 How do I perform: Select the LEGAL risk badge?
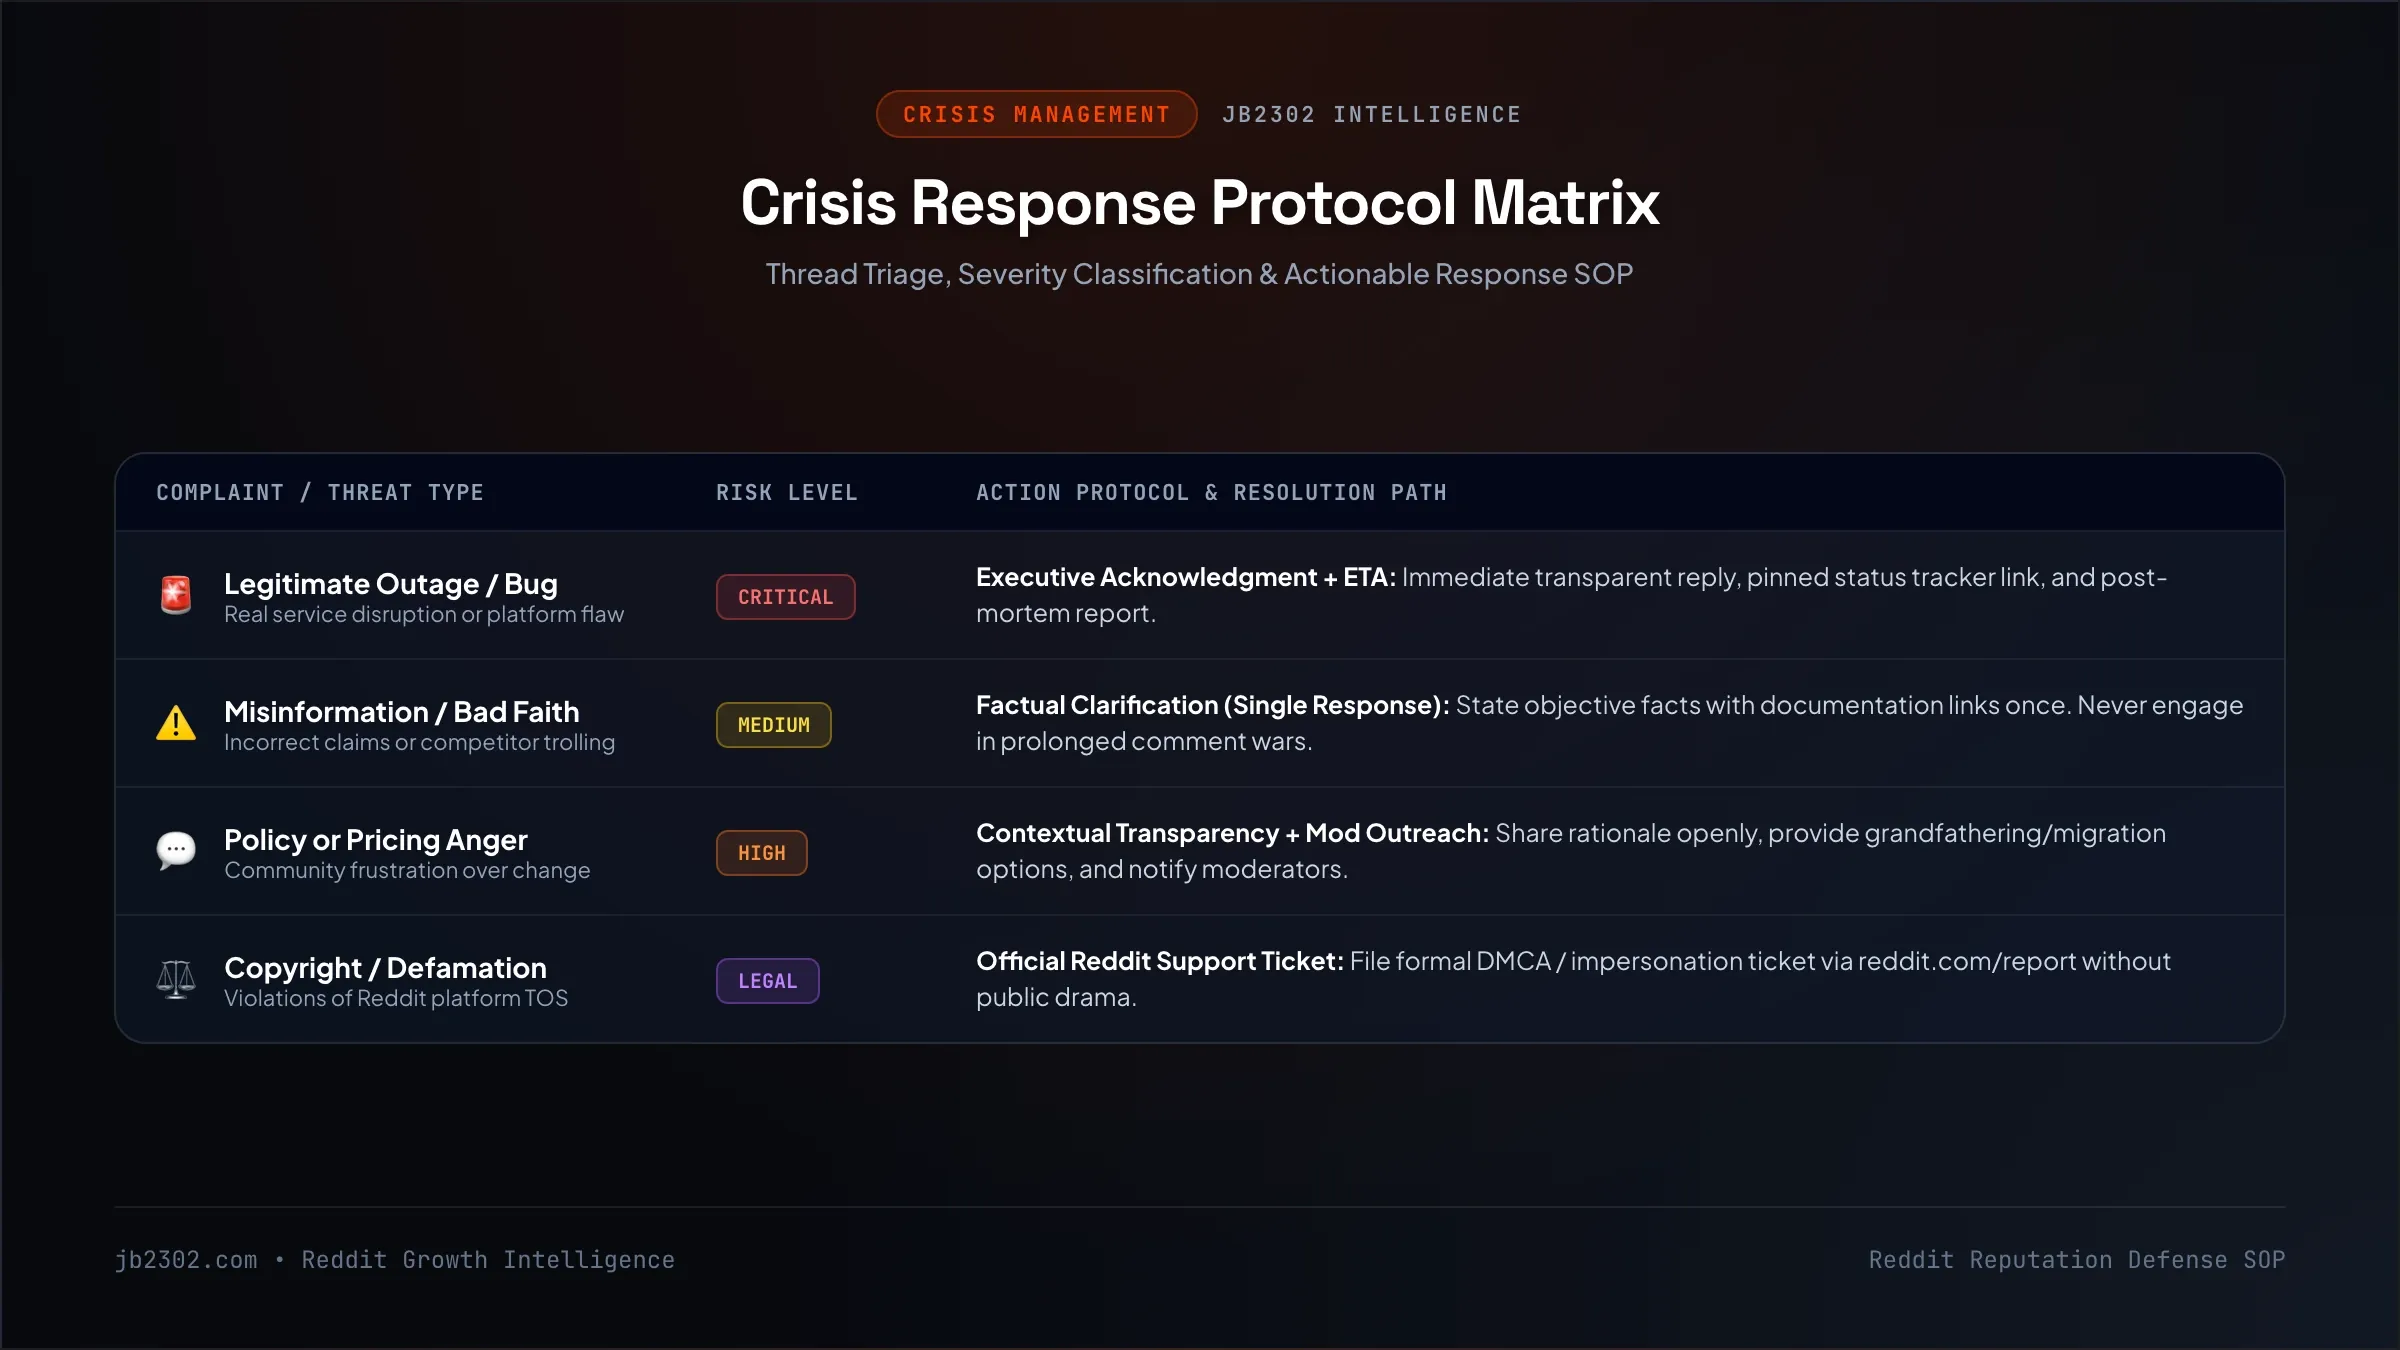(767, 981)
